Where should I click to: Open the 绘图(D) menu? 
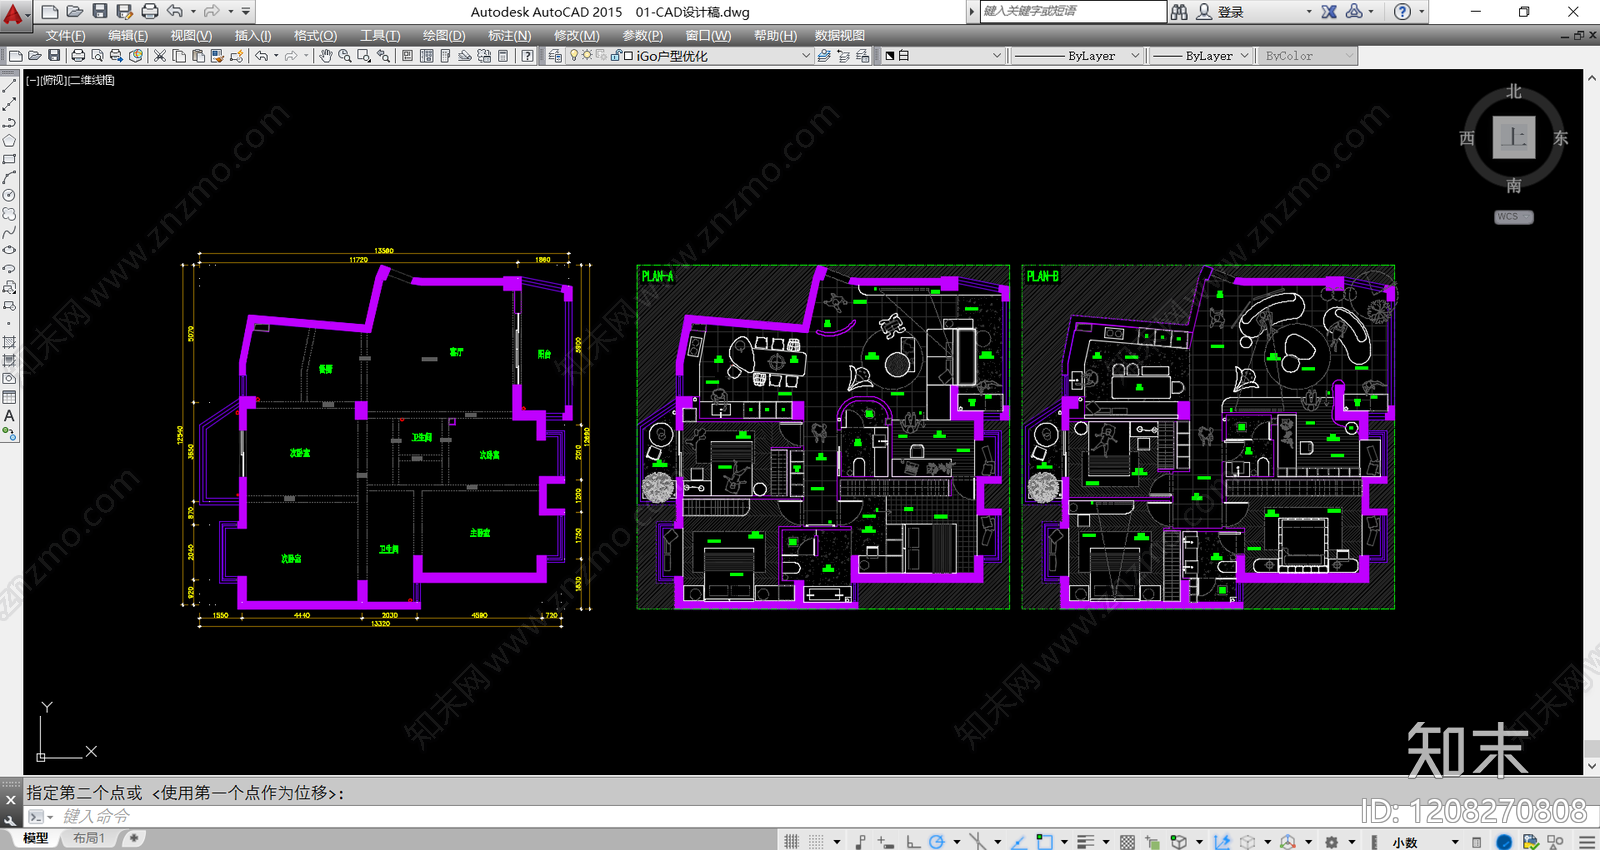[444, 35]
